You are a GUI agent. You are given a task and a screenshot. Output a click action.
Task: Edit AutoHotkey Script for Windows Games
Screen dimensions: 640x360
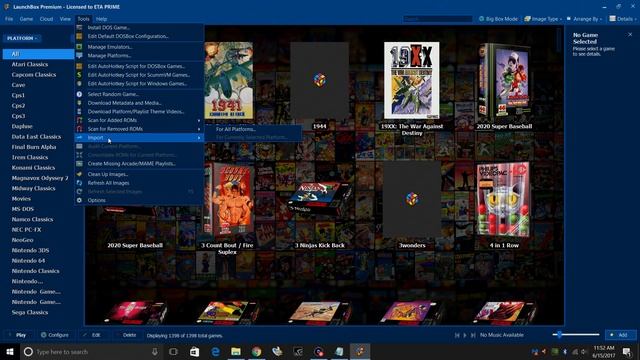pos(139,84)
